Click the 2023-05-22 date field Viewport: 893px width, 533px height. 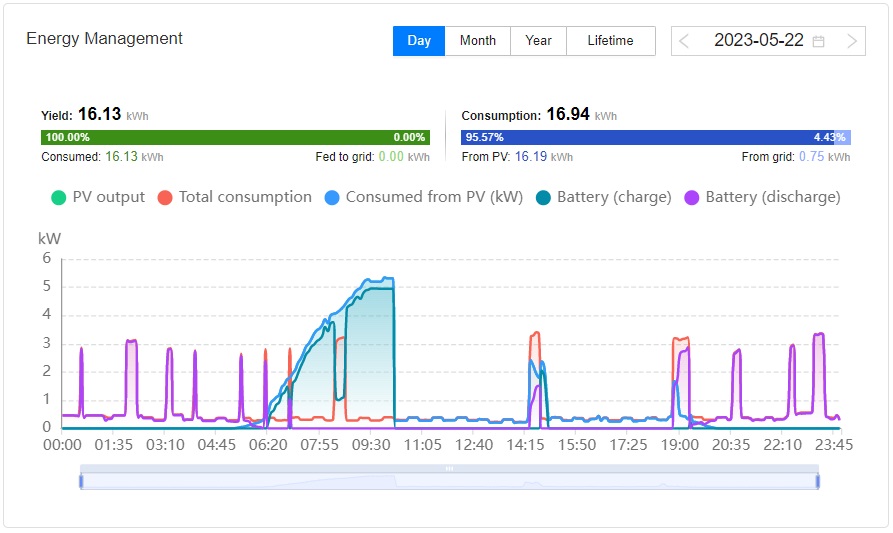(x=758, y=41)
